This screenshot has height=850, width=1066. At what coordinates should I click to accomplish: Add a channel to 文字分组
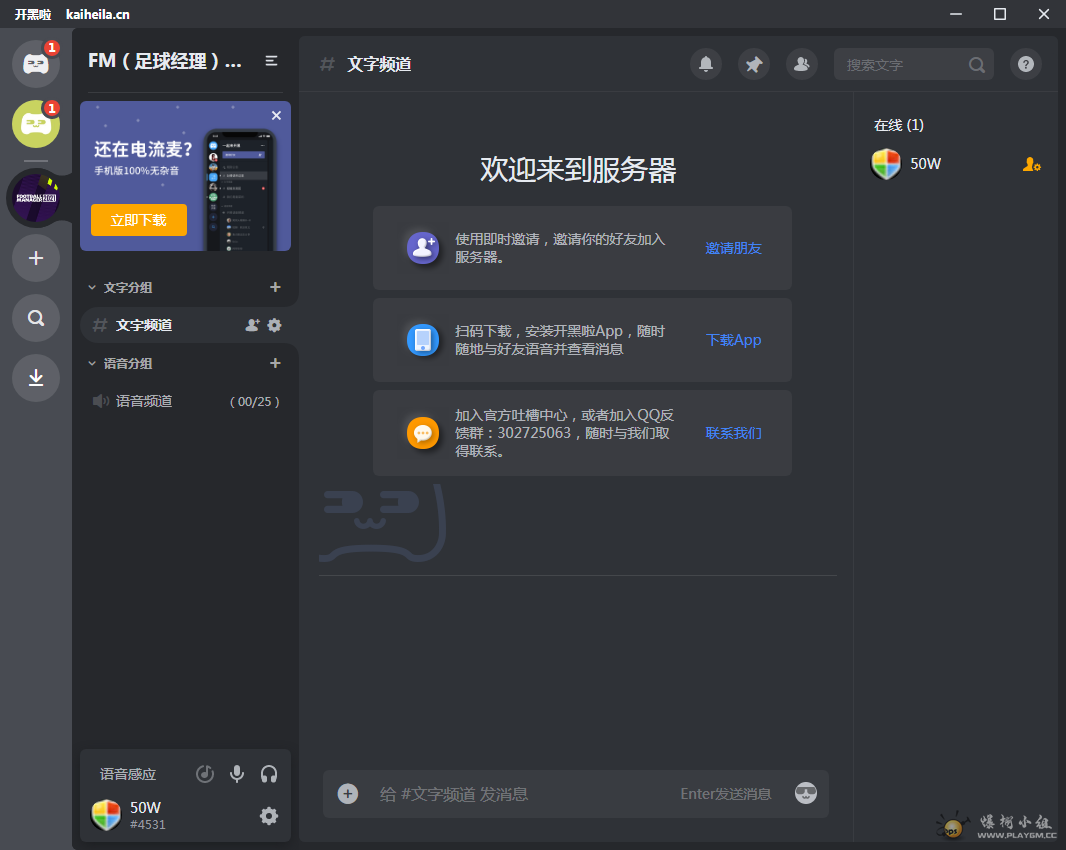(x=275, y=287)
